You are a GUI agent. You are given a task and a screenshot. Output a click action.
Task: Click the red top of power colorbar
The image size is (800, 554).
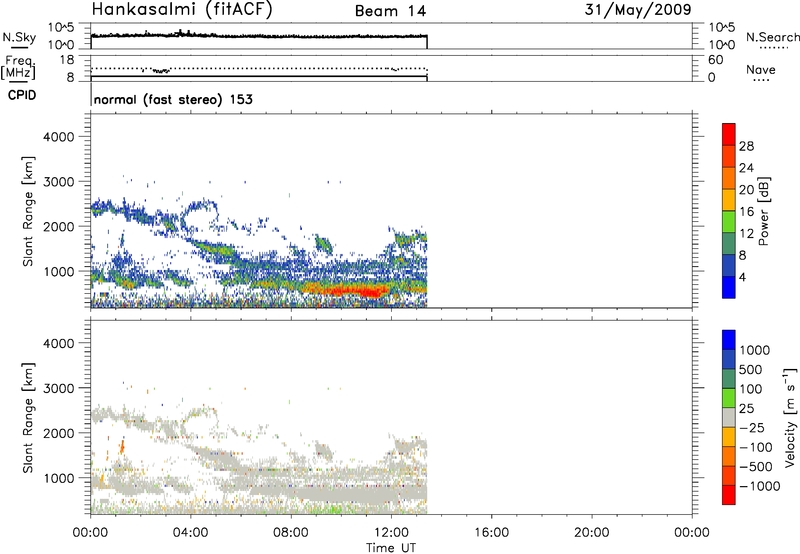coord(729,134)
